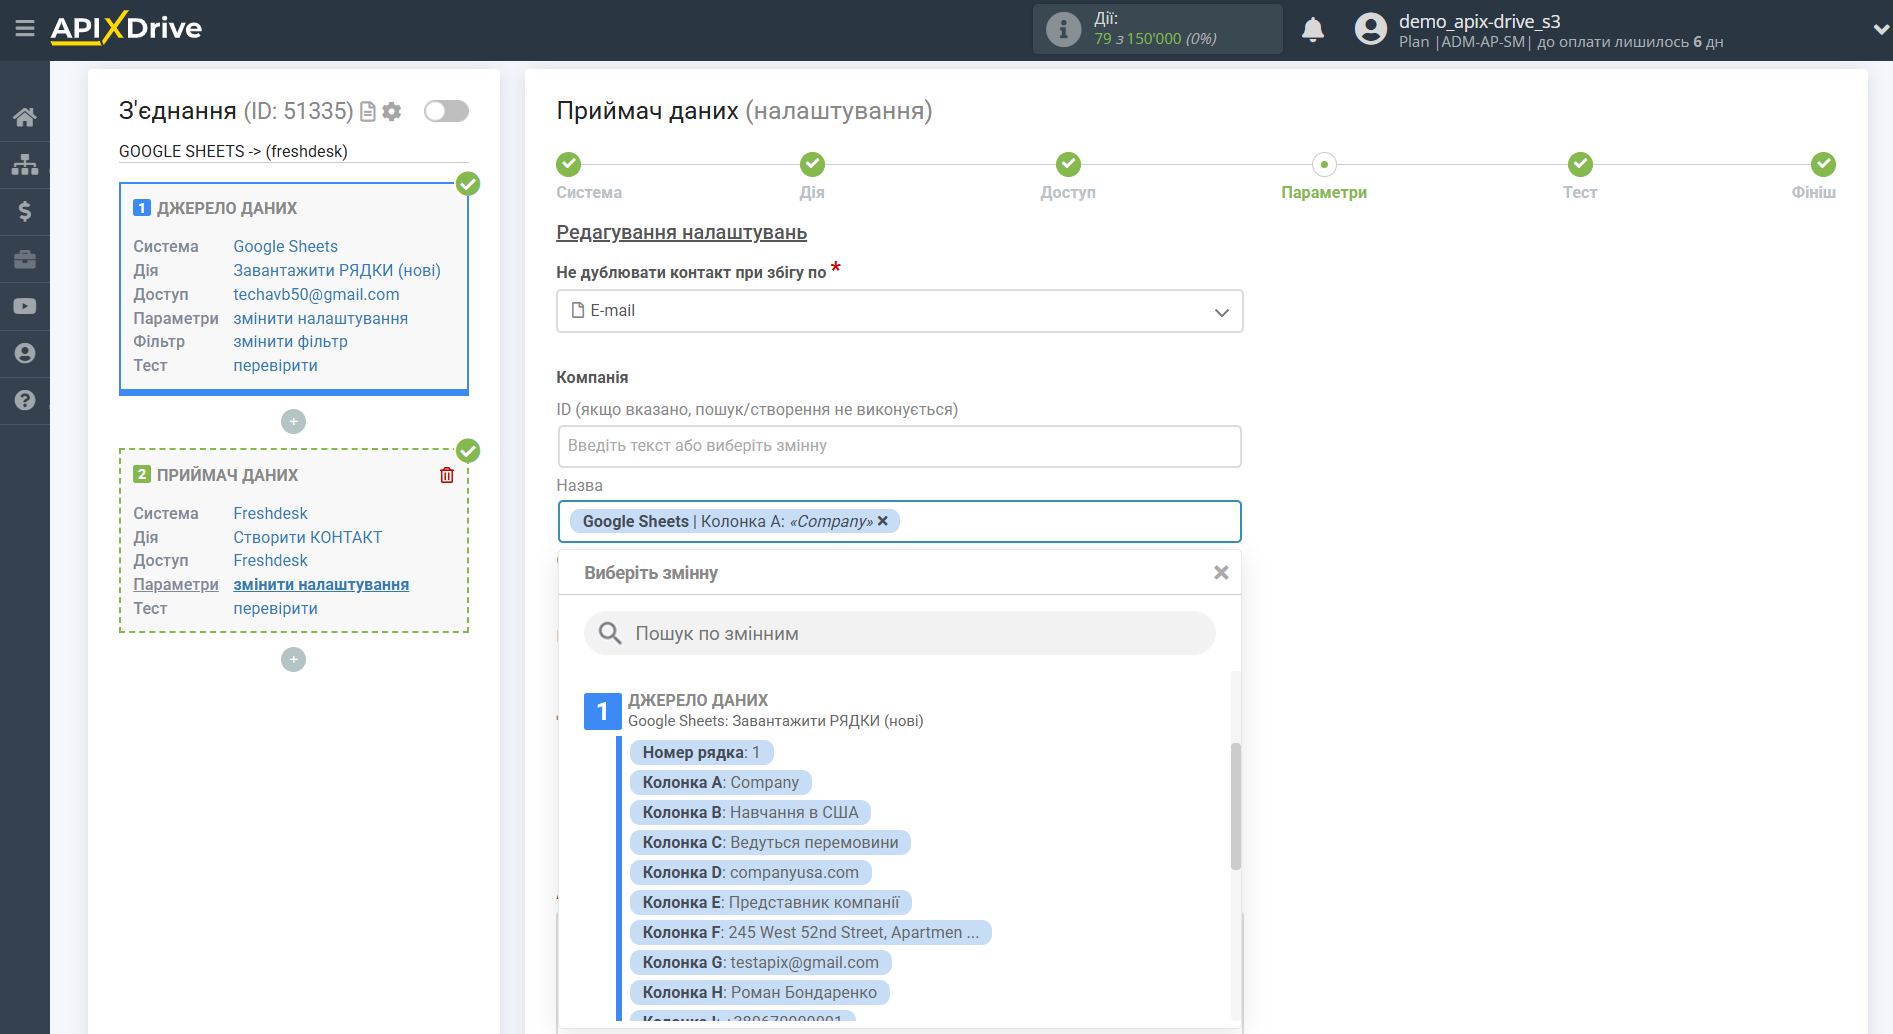Open the help question icon

pyautogui.click(x=25, y=400)
